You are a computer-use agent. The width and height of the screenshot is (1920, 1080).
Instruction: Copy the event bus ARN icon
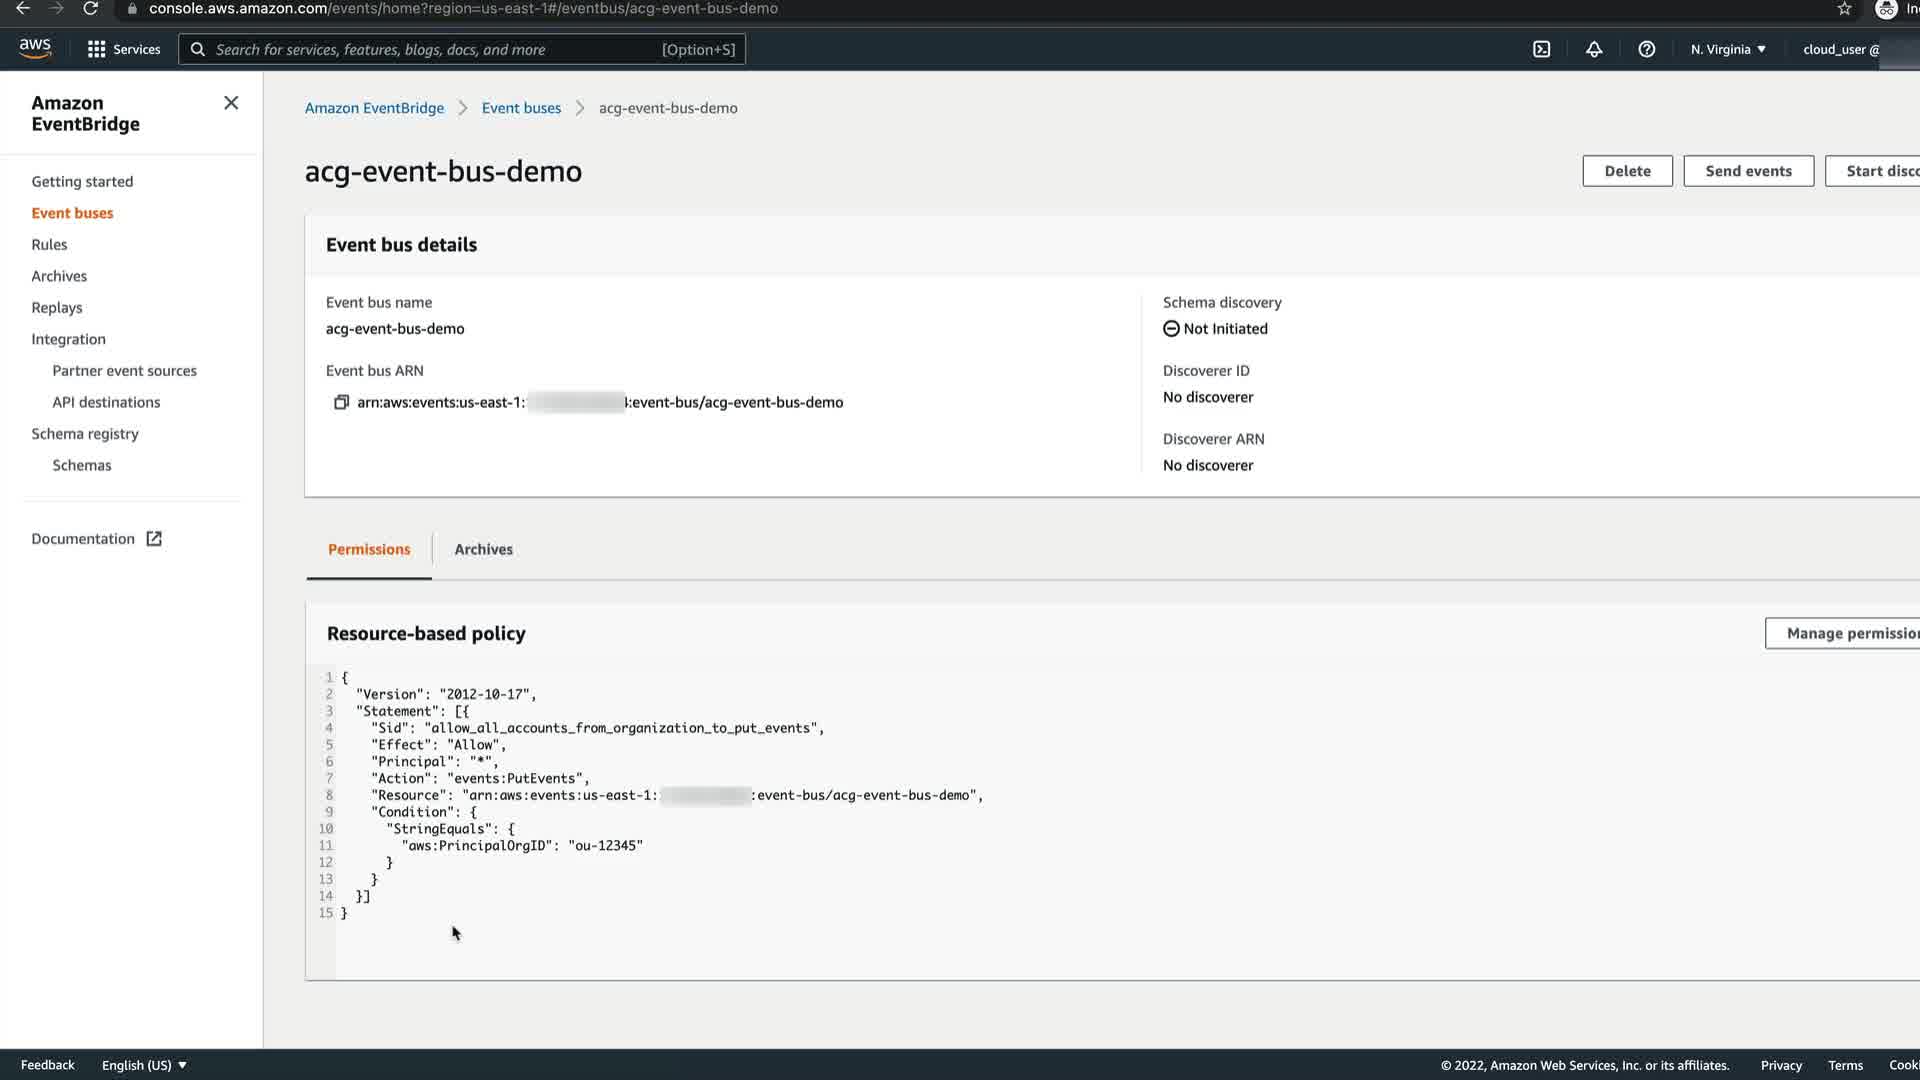(x=341, y=402)
